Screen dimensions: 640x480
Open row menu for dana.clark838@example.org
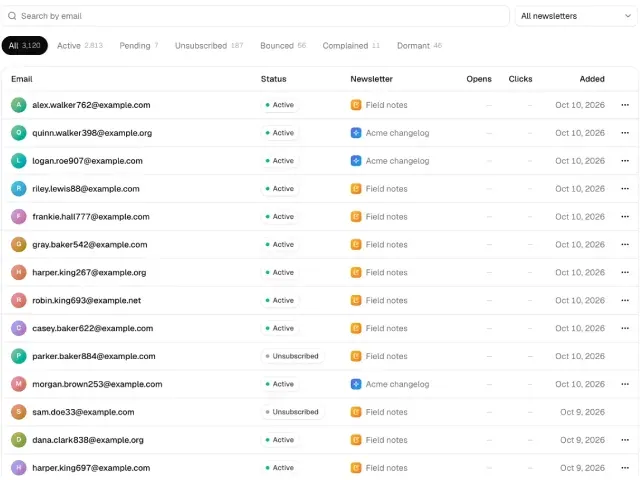[624, 440]
